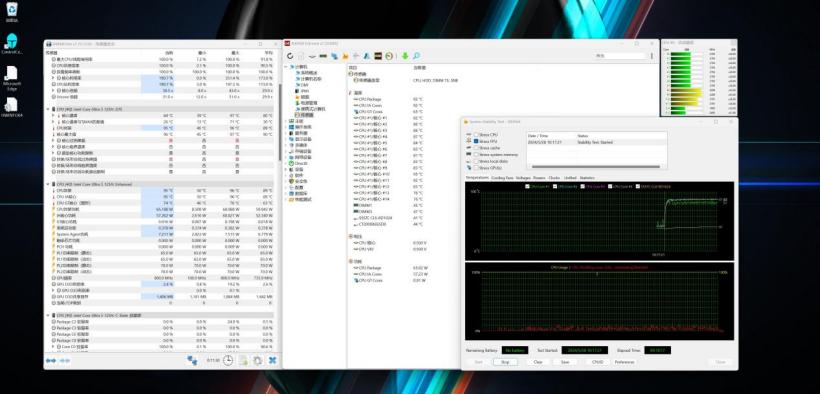
Task: Click the memory module icon in AIDA64 toolbar
Action: [323, 56]
